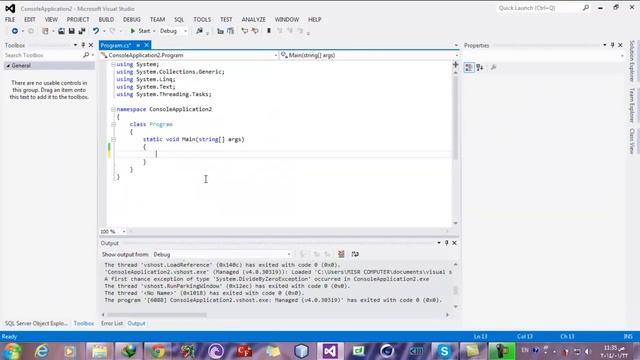Click the Categorized icon in Properties

(469, 68)
